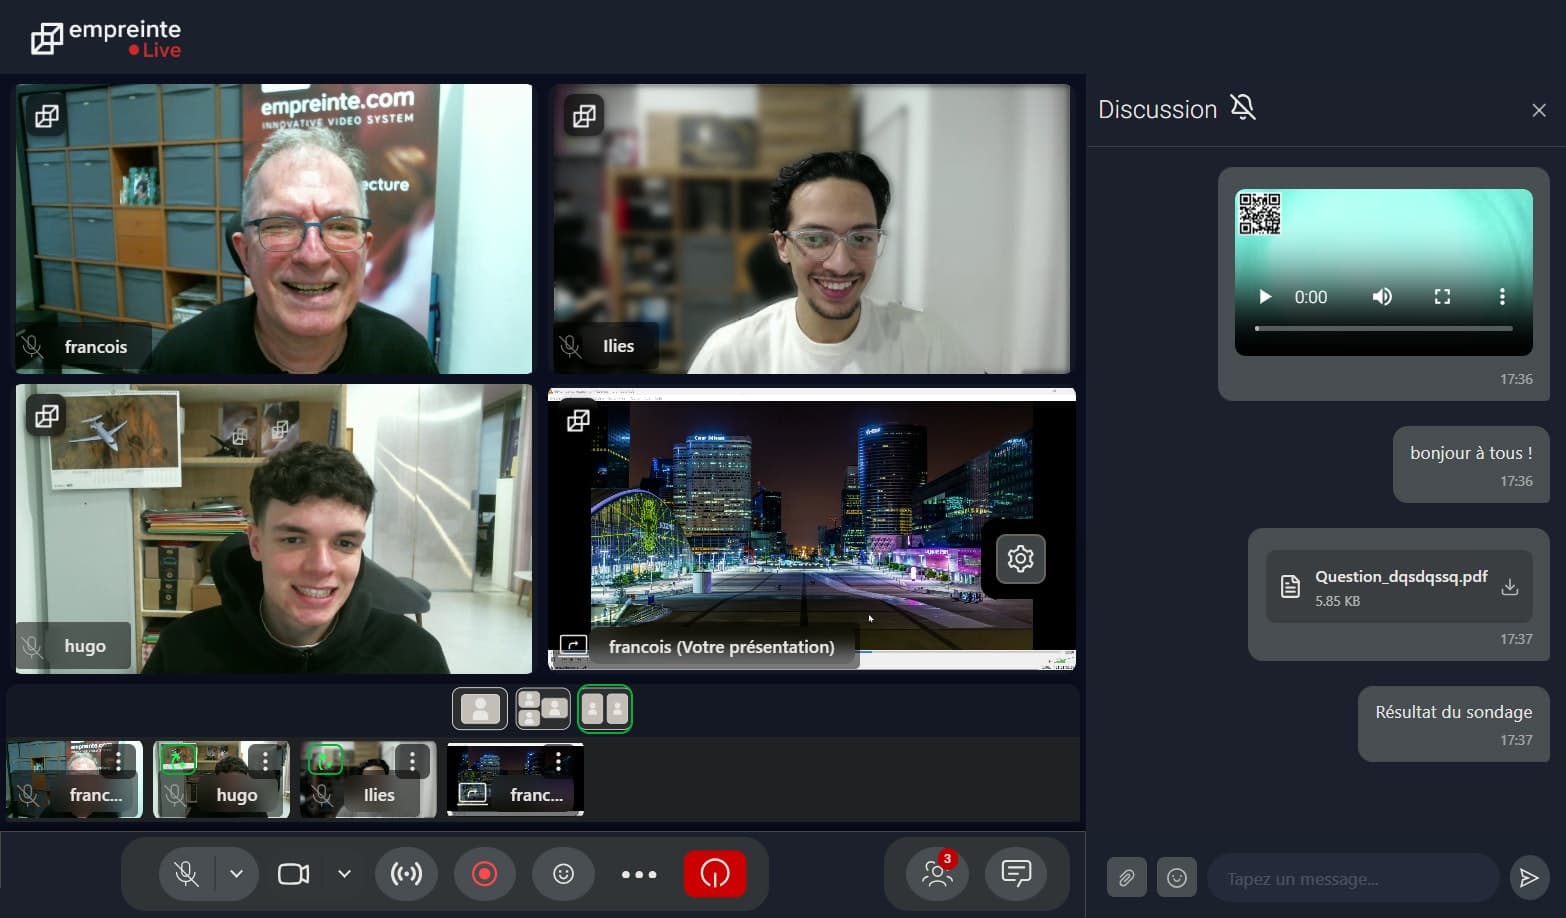Select the fullscreen speaker layout

point(480,708)
